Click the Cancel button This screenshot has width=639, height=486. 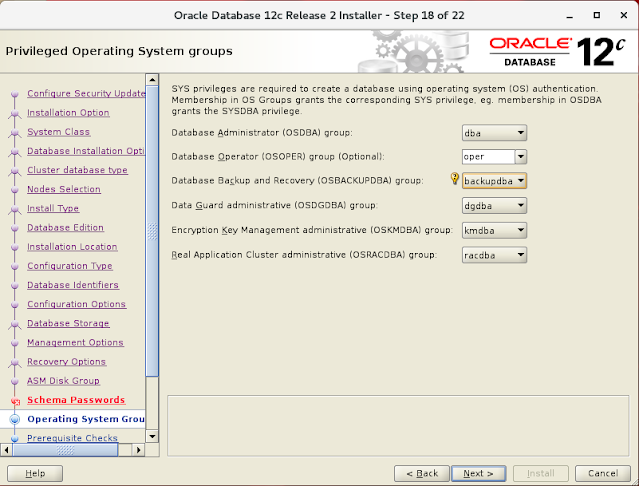[603, 473]
